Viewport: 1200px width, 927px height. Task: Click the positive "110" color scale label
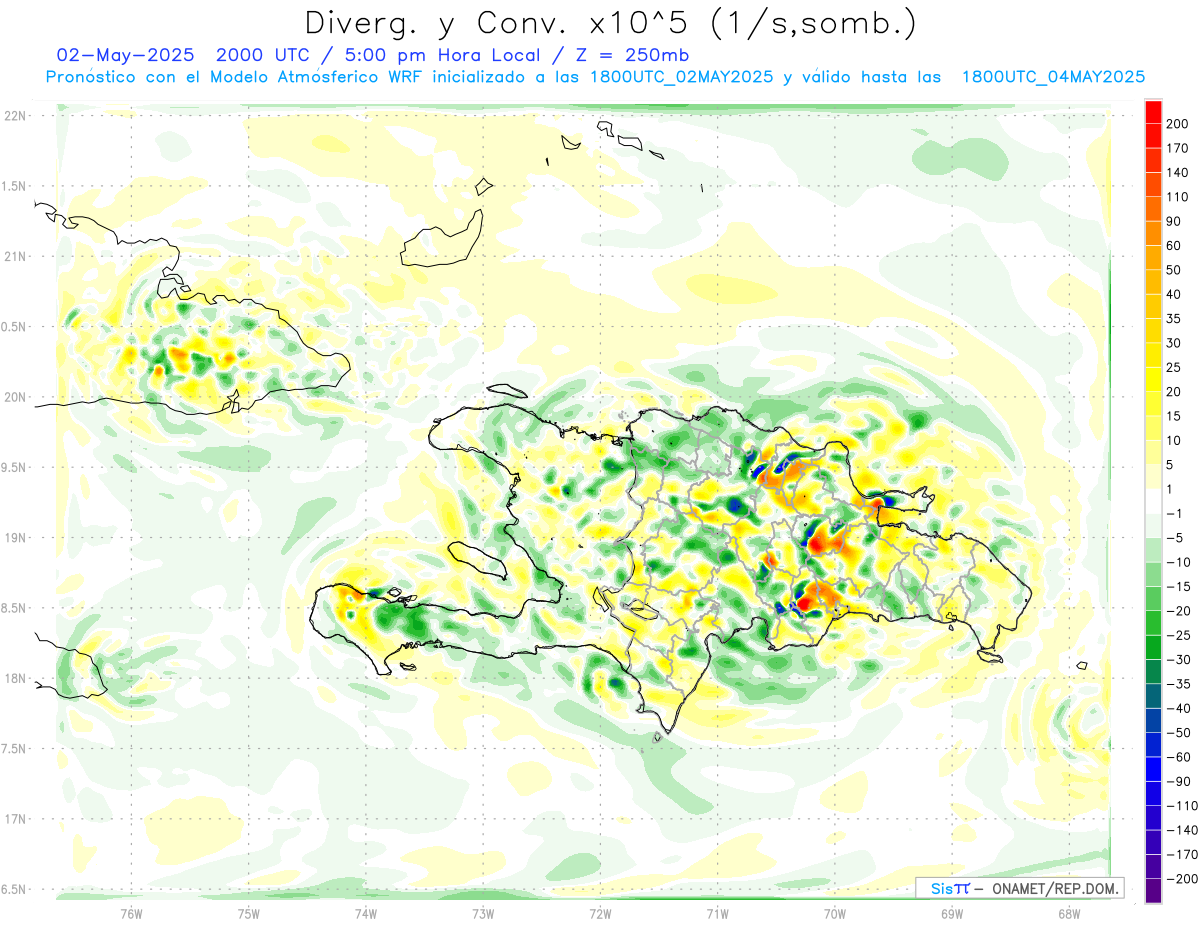pyautogui.click(x=1177, y=197)
